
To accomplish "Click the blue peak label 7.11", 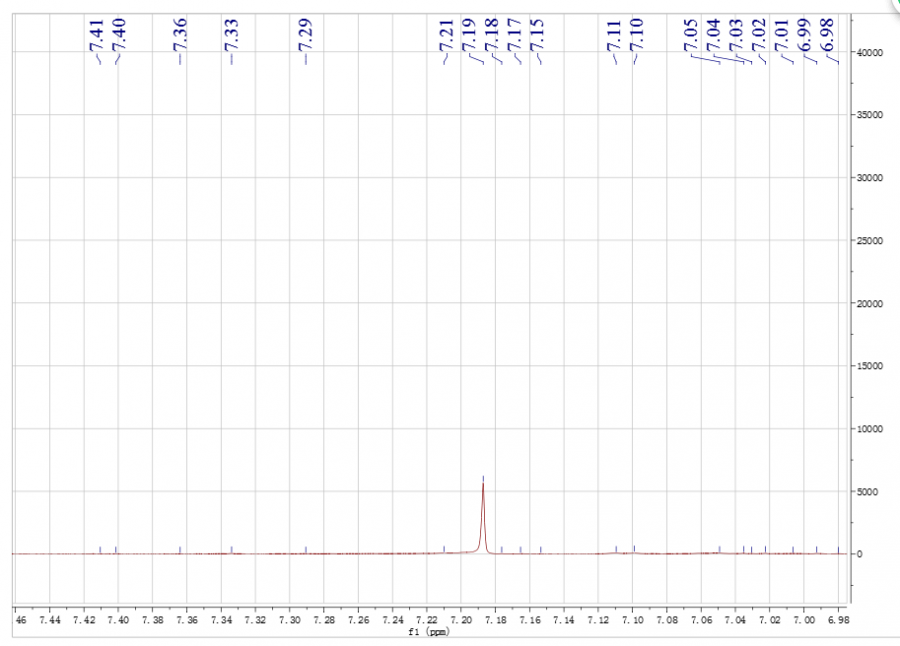I will click(x=614, y=36).
